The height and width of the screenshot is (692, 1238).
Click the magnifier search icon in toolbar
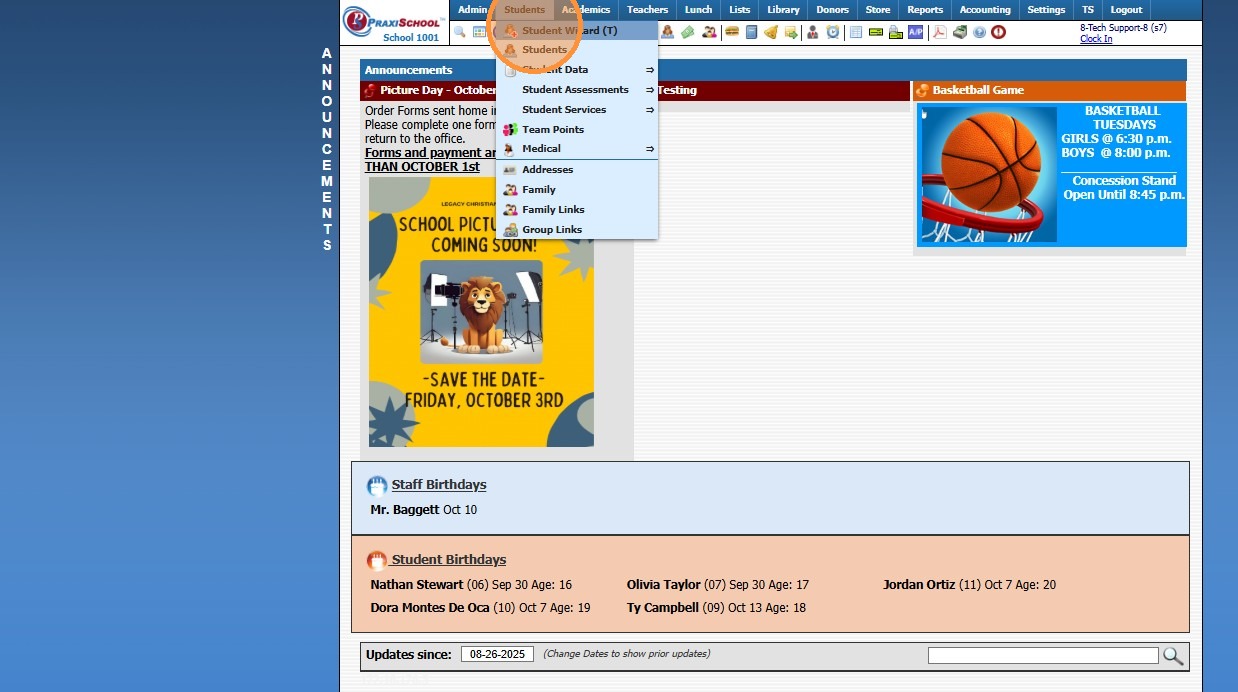[x=460, y=32]
